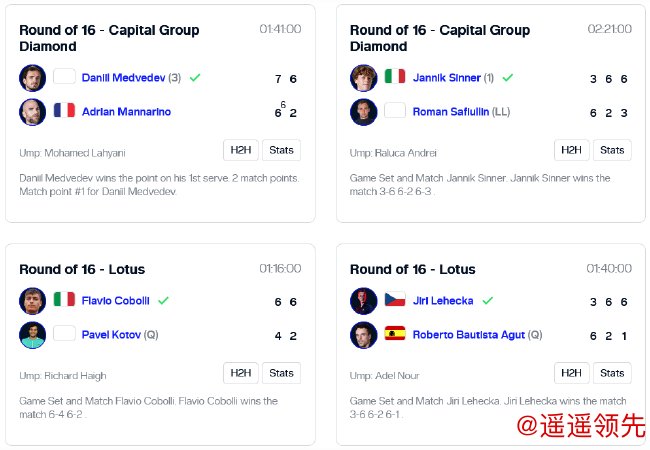The image size is (650, 450).
Task: Click the green winner checkmark beside Sinner
Action: click(508, 77)
